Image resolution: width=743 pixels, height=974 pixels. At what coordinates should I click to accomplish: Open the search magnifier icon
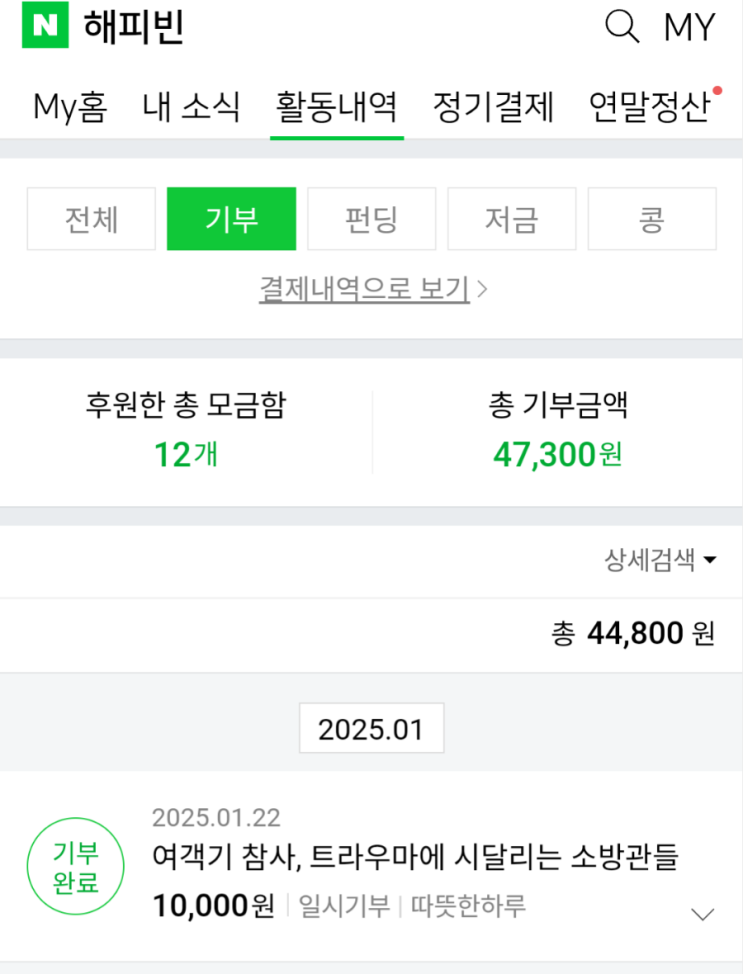click(x=622, y=27)
